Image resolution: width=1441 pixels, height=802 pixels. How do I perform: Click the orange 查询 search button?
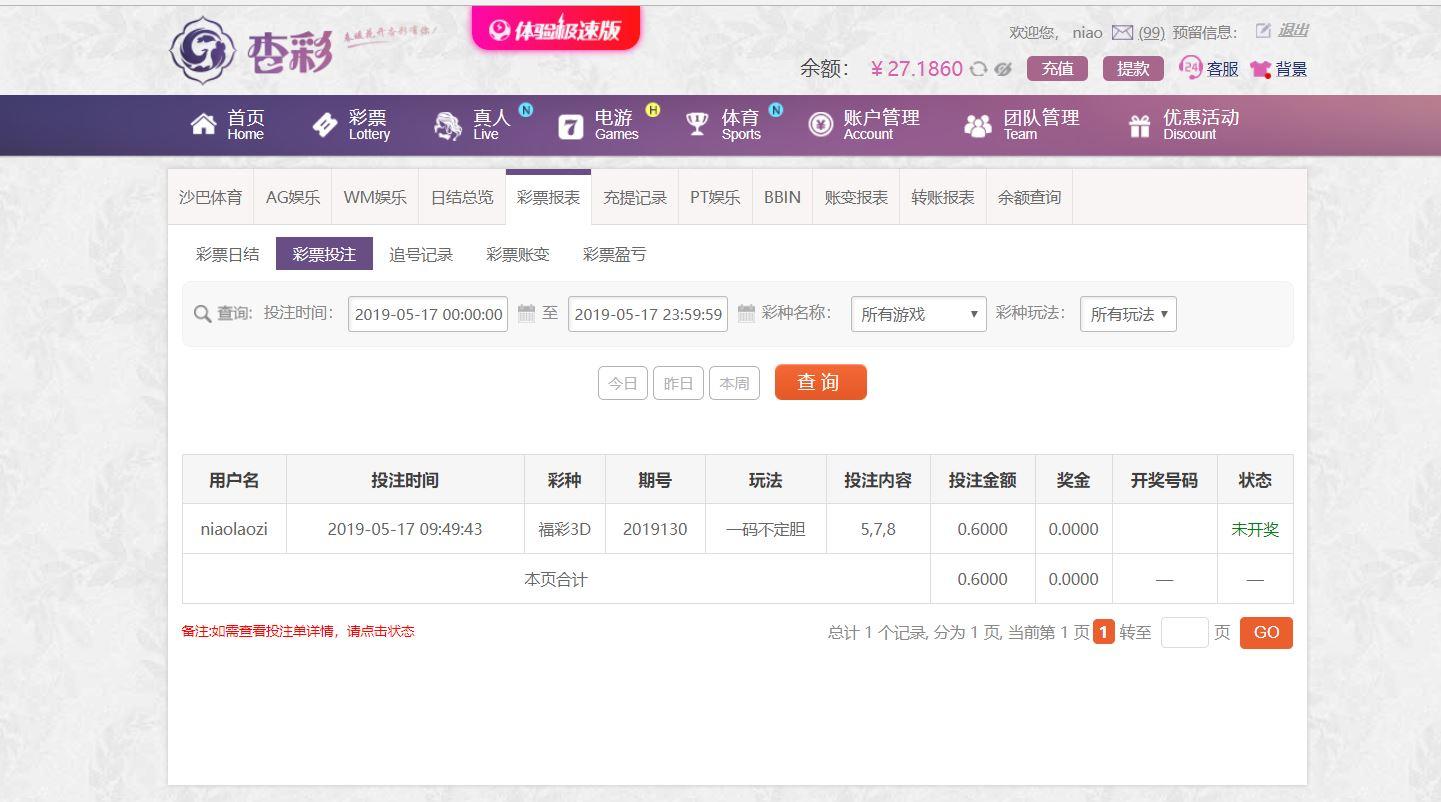[x=821, y=382]
